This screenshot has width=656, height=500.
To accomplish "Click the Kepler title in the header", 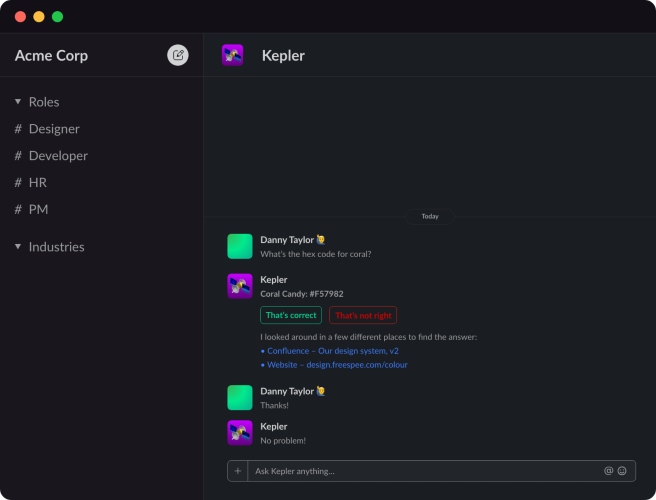I will [283, 55].
